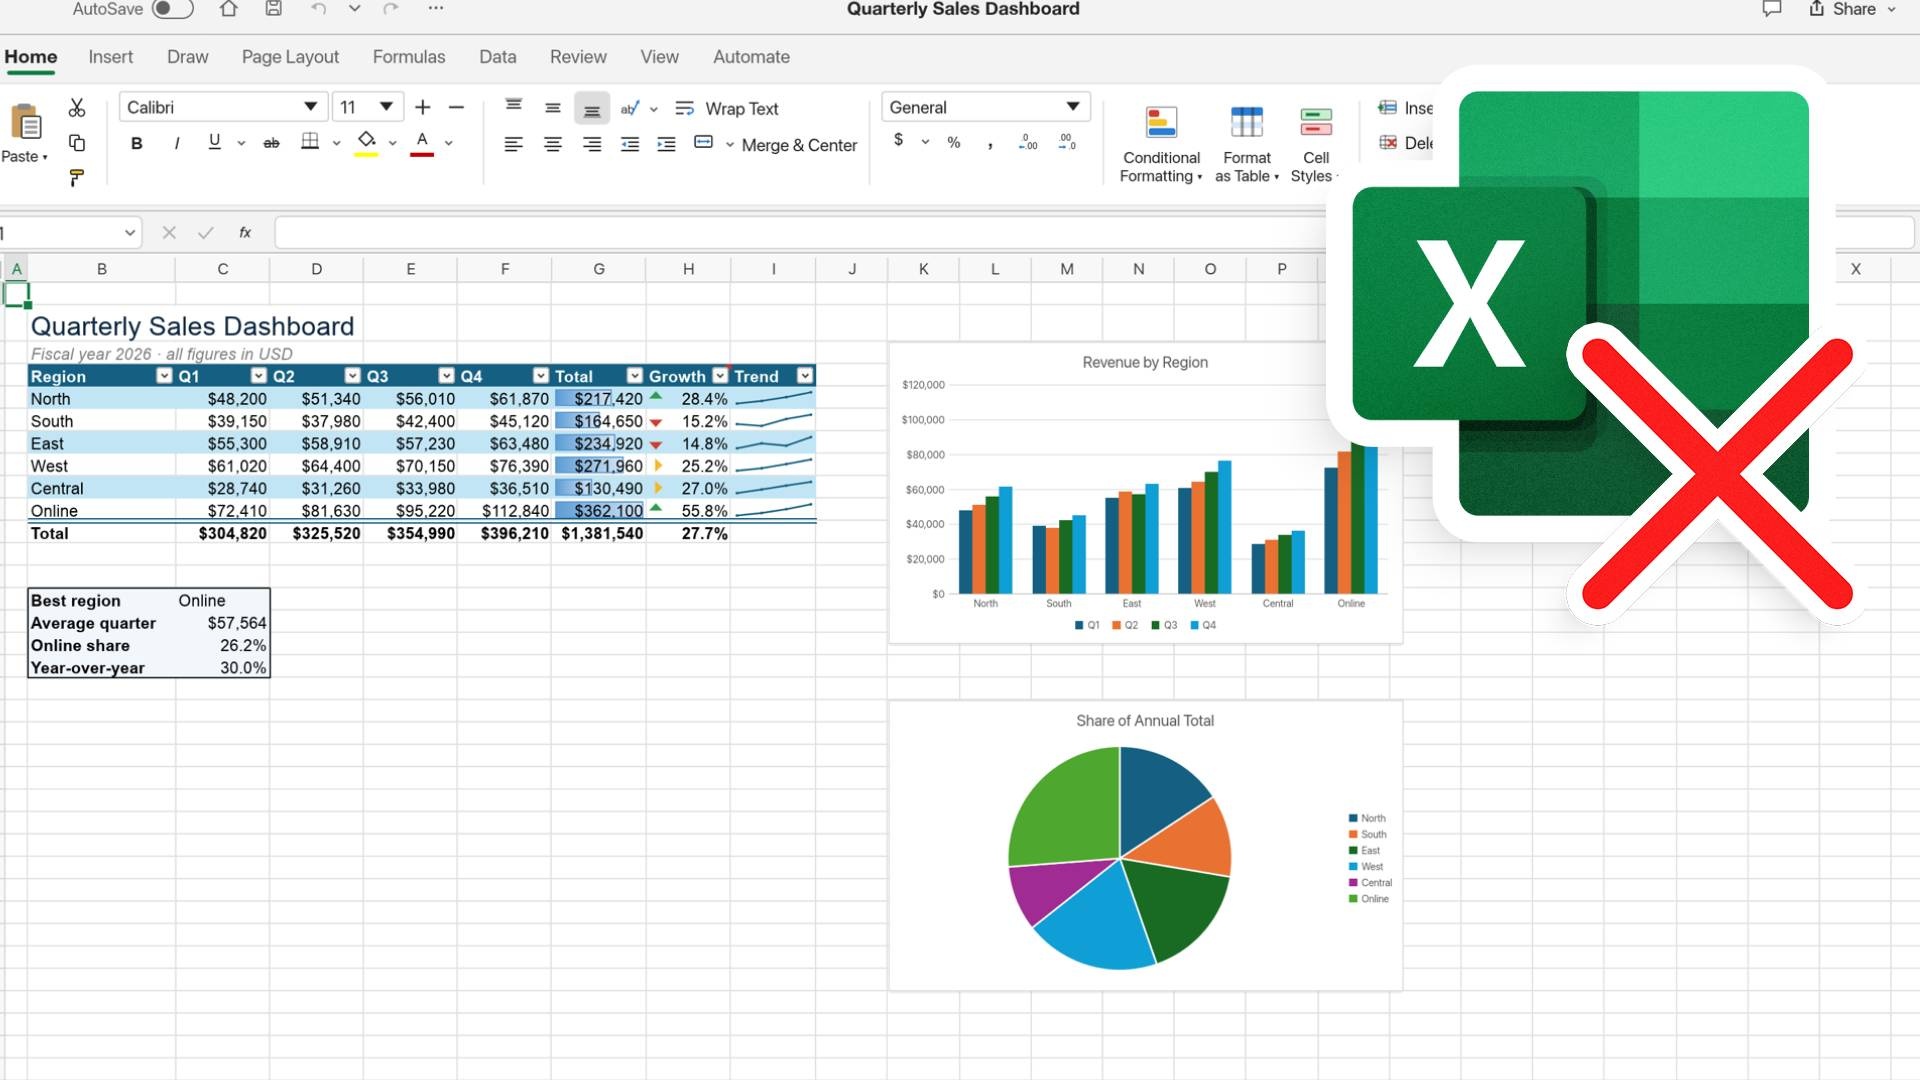This screenshot has width=1920, height=1080.
Task: Switch to the Page Layout tab
Action: [290, 57]
